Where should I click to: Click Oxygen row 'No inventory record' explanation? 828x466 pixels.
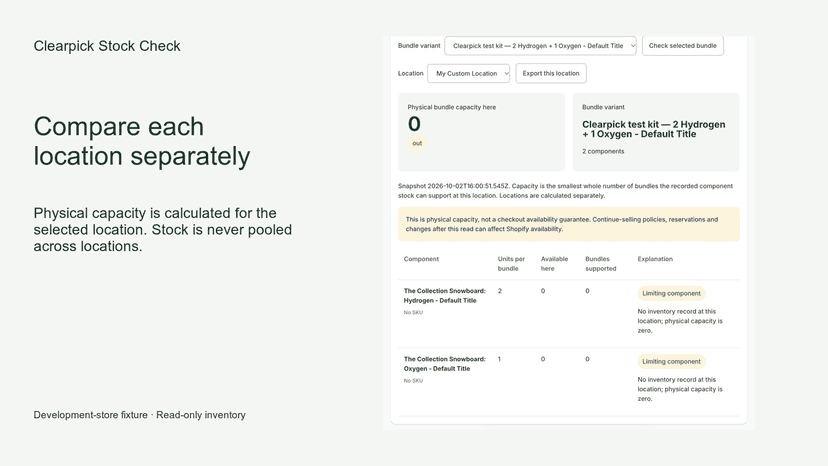tap(680, 389)
